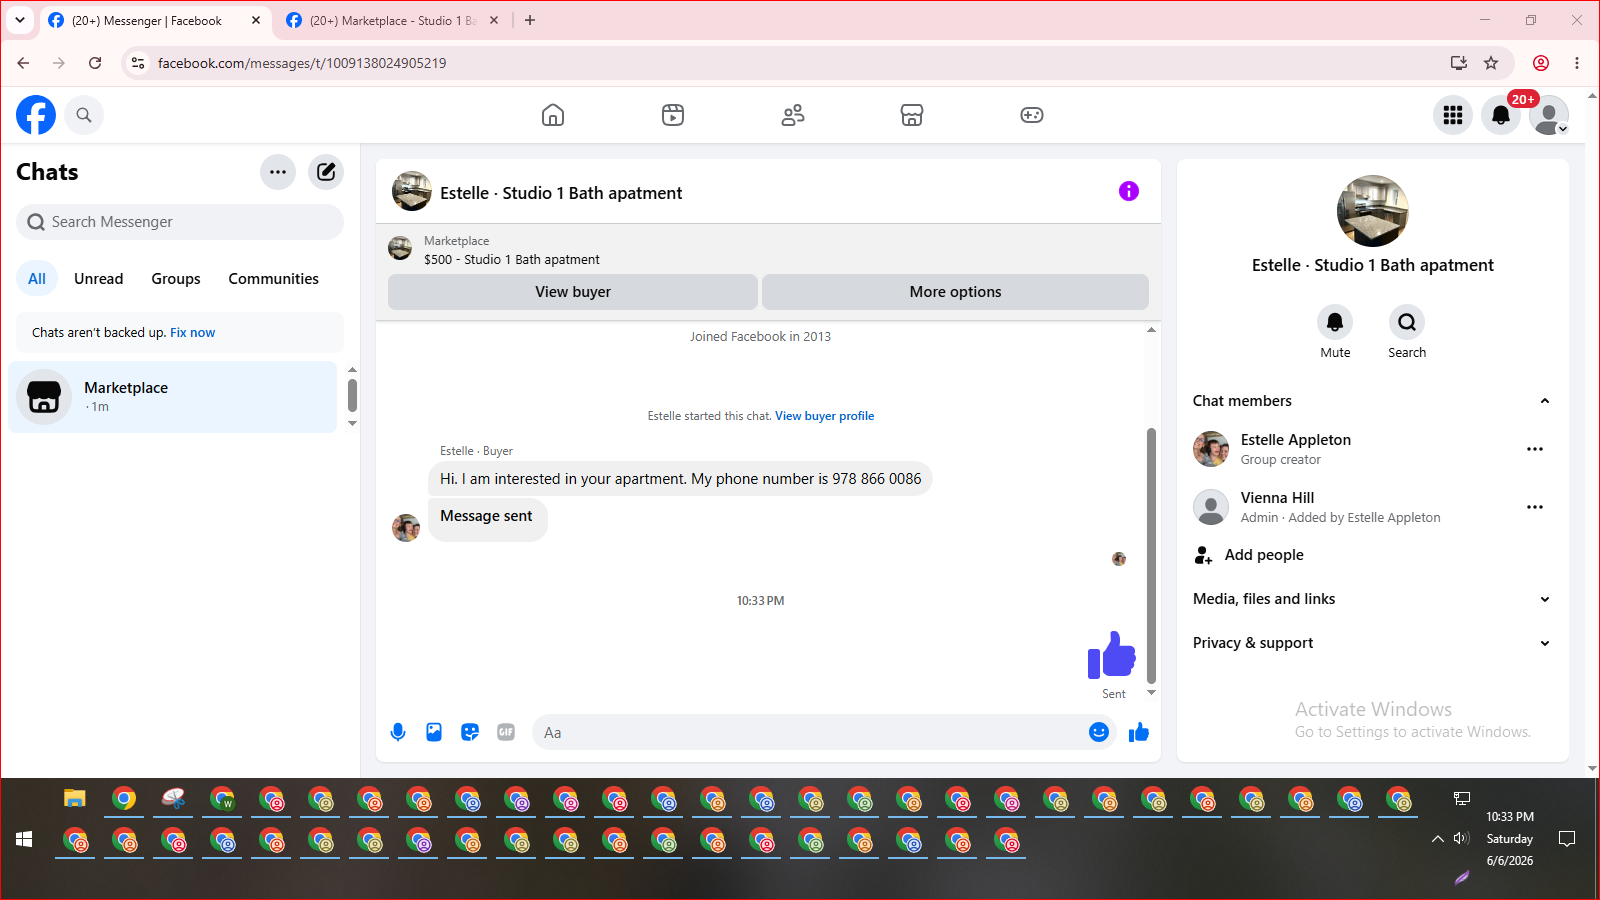Open the Marketplace storefront icon in top navigation
This screenshot has width=1600, height=900.
tap(912, 115)
